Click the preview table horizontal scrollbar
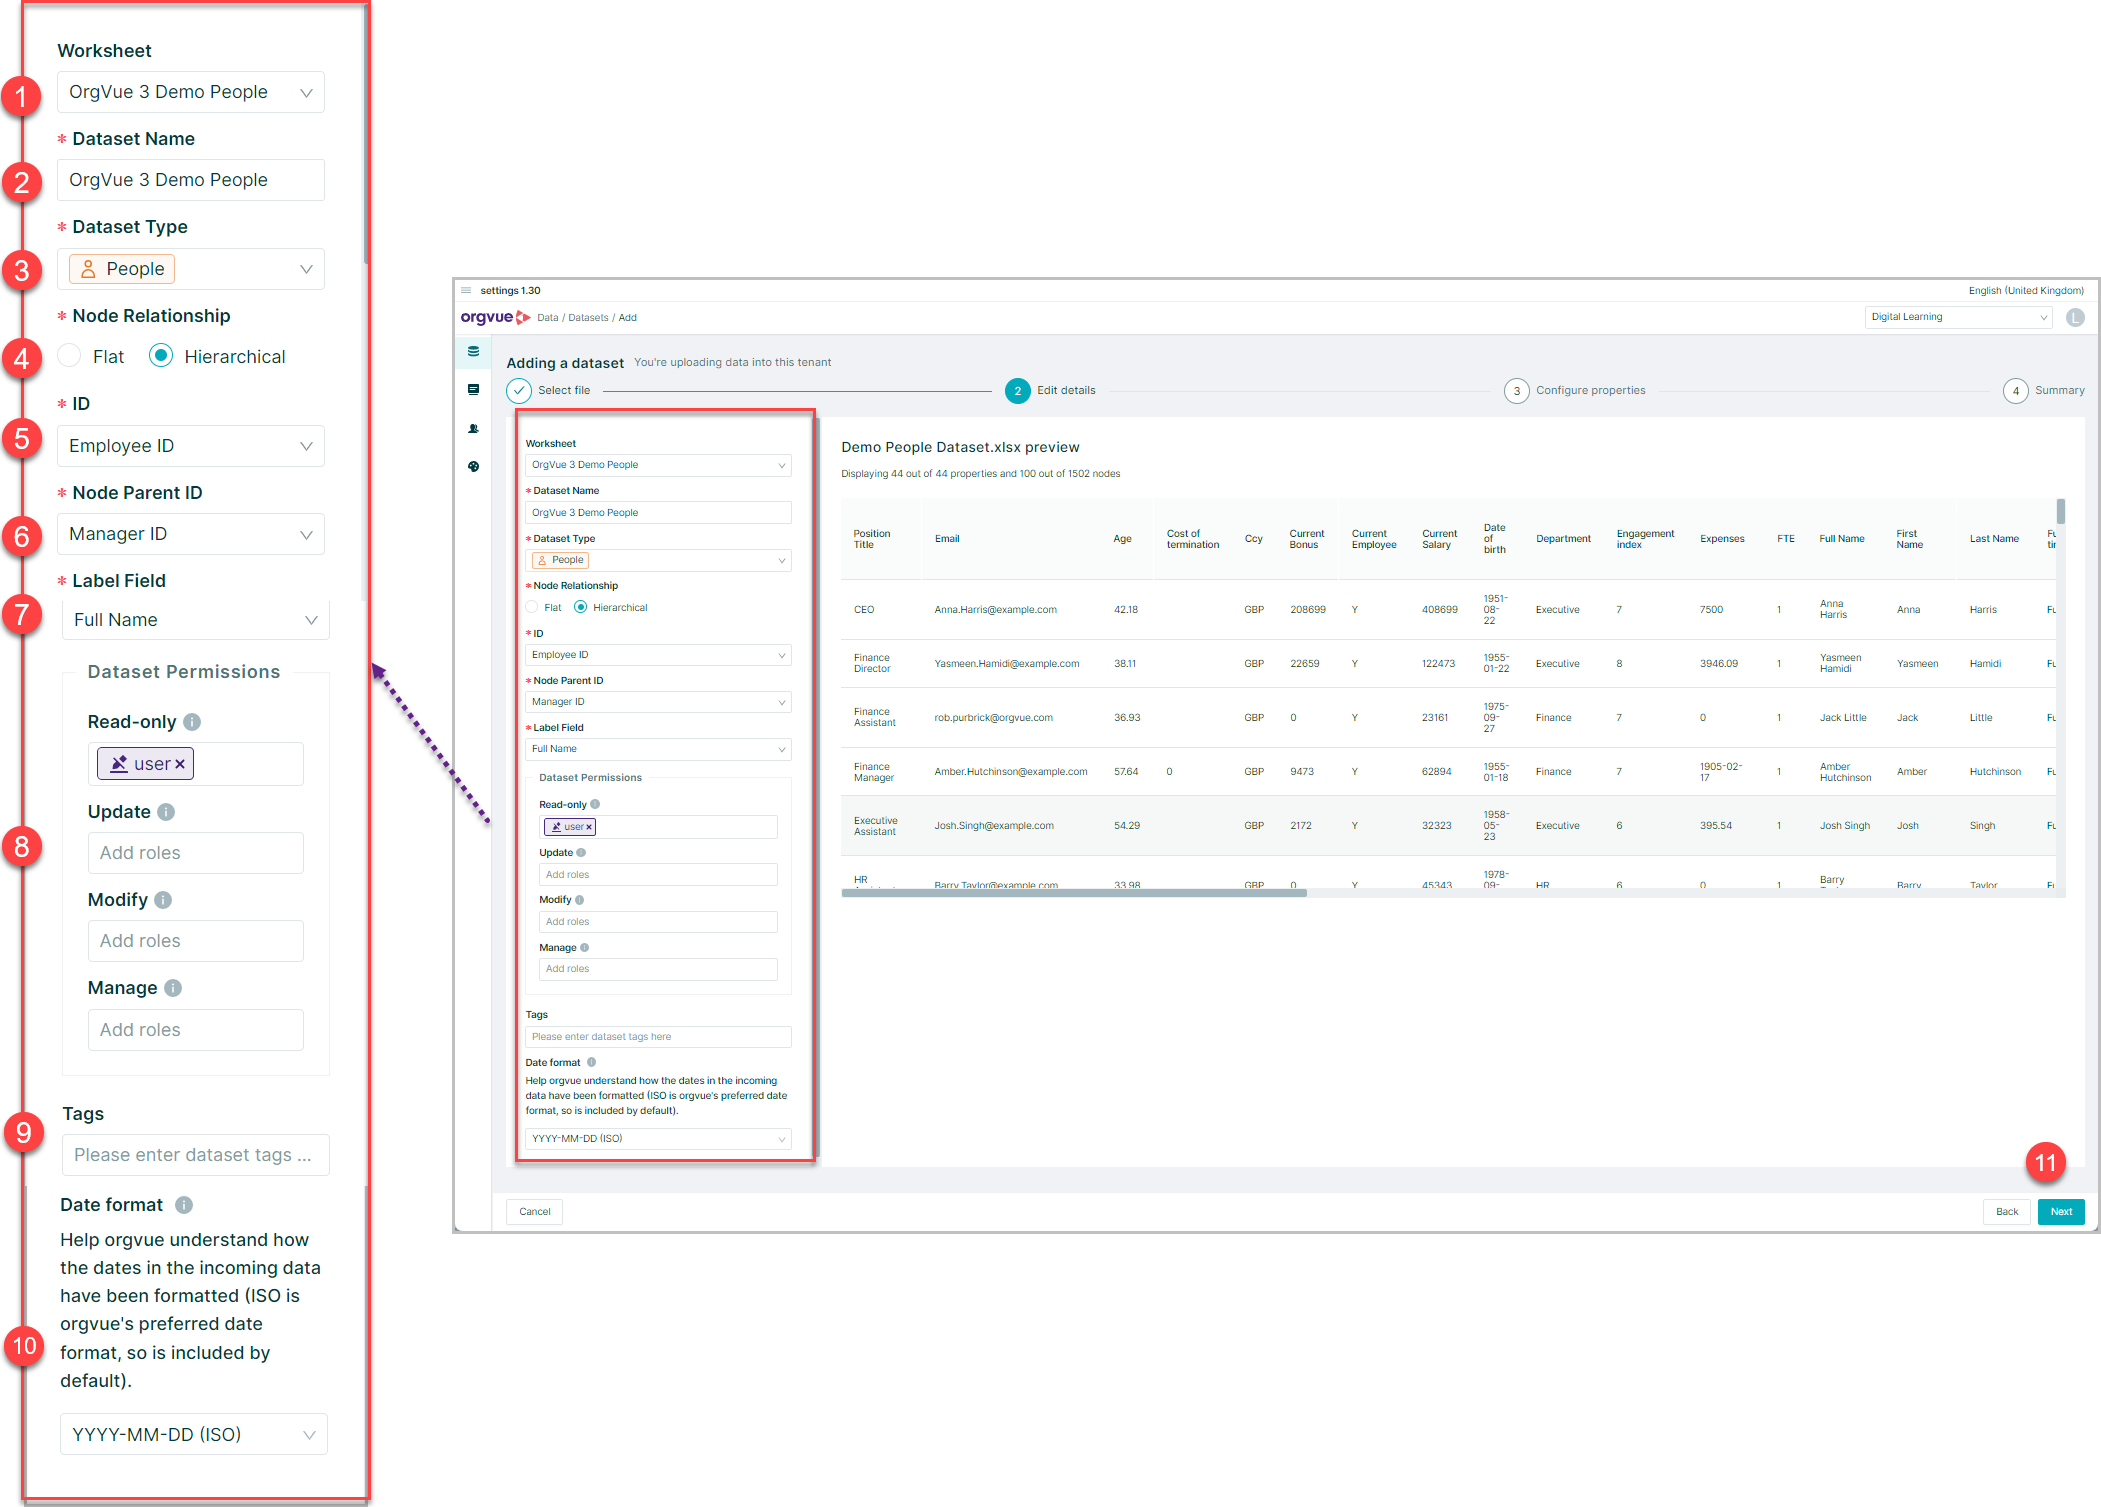This screenshot has height=1507, width=2101. tap(1074, 893)
